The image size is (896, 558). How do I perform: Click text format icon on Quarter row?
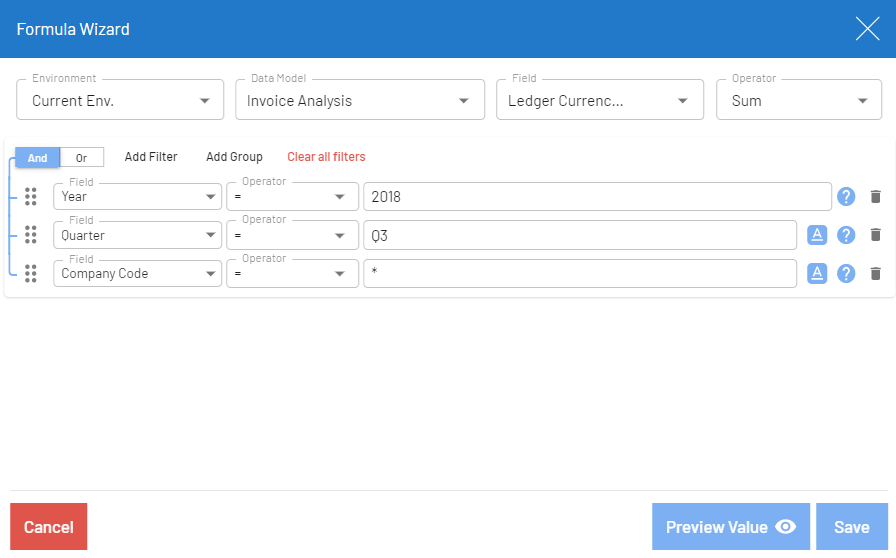[817, 235]
